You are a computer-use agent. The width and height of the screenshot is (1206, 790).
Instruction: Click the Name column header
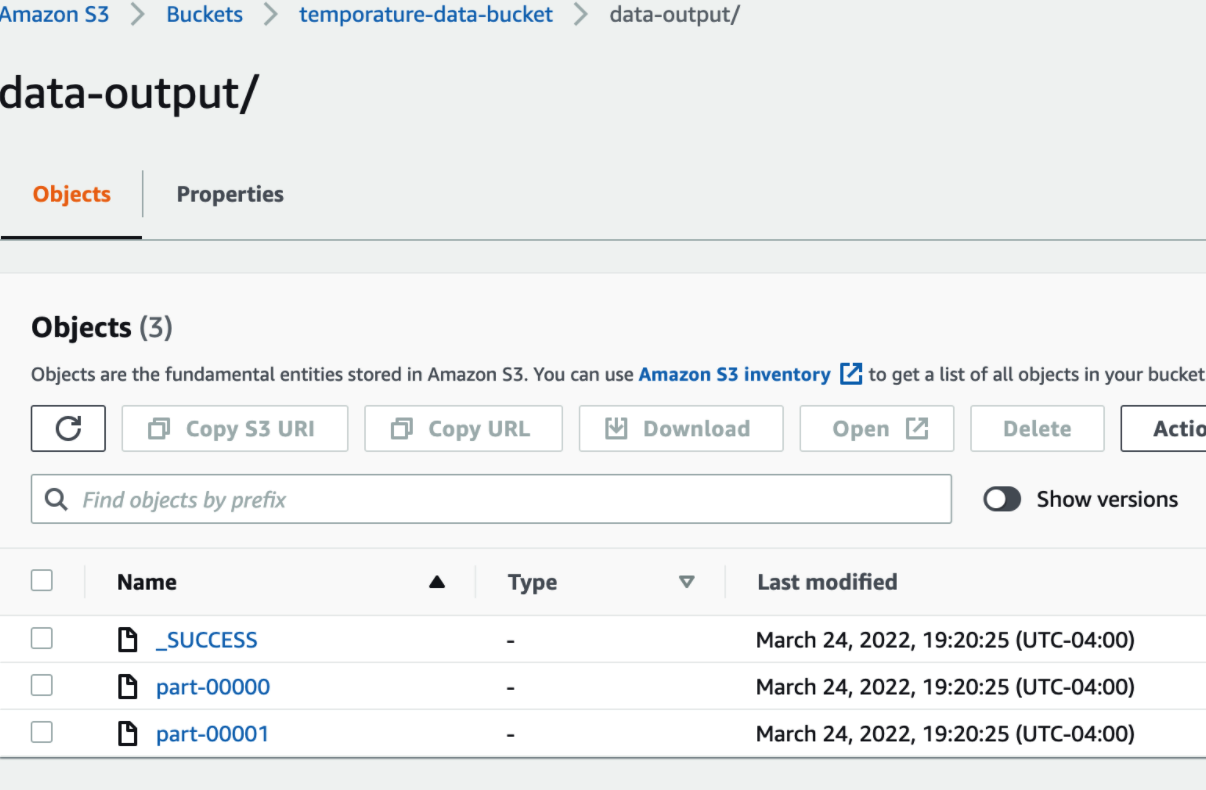[146, 582]
